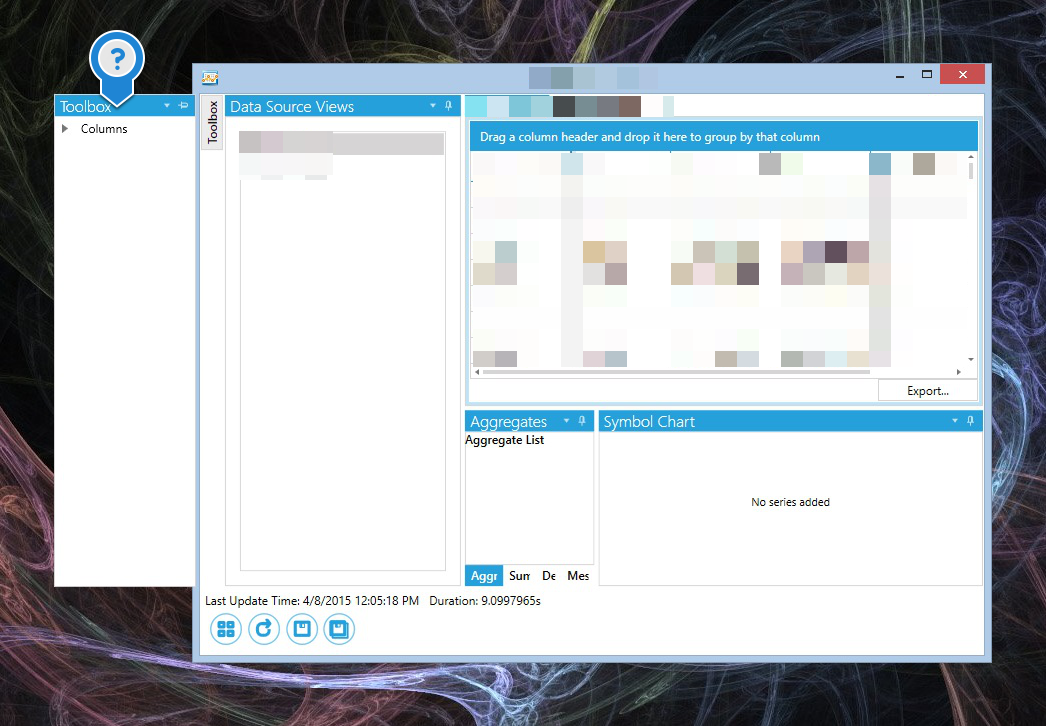1046x726 pixels.
Task: Close the main window with the red X
Action: [x=963, y=74]
